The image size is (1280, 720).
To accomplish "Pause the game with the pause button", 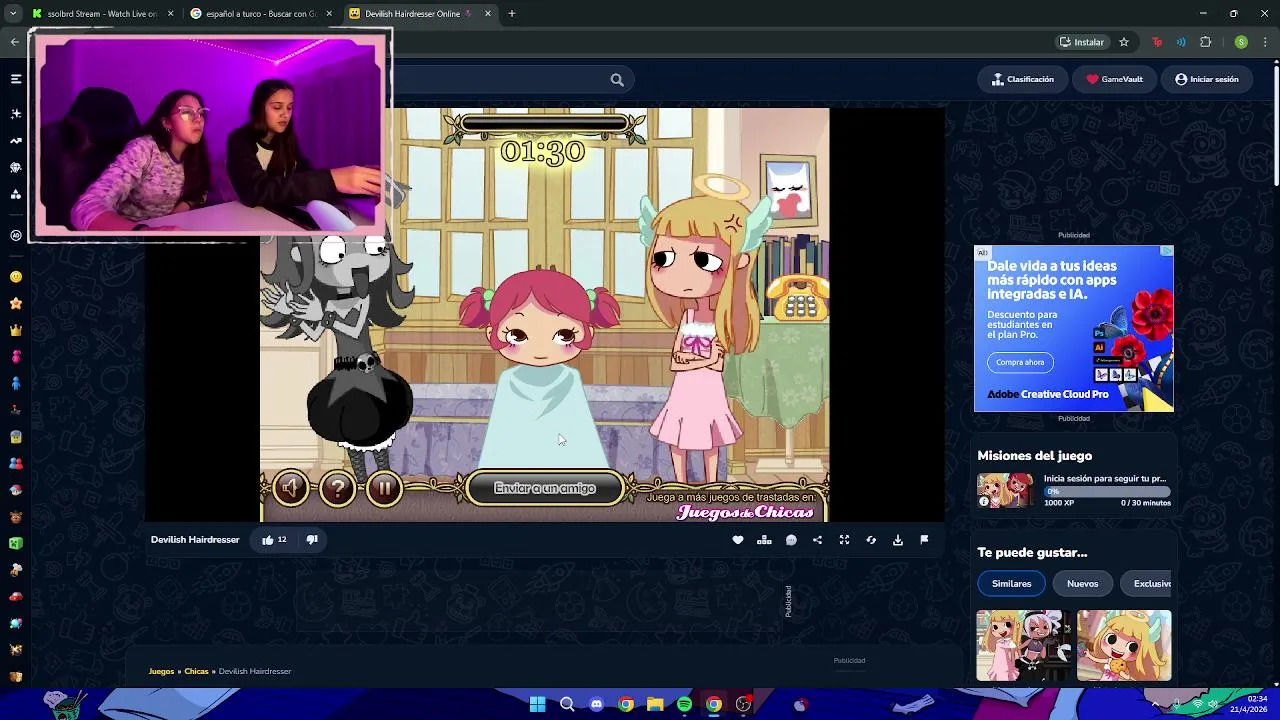I will click(x=384, y=488).
